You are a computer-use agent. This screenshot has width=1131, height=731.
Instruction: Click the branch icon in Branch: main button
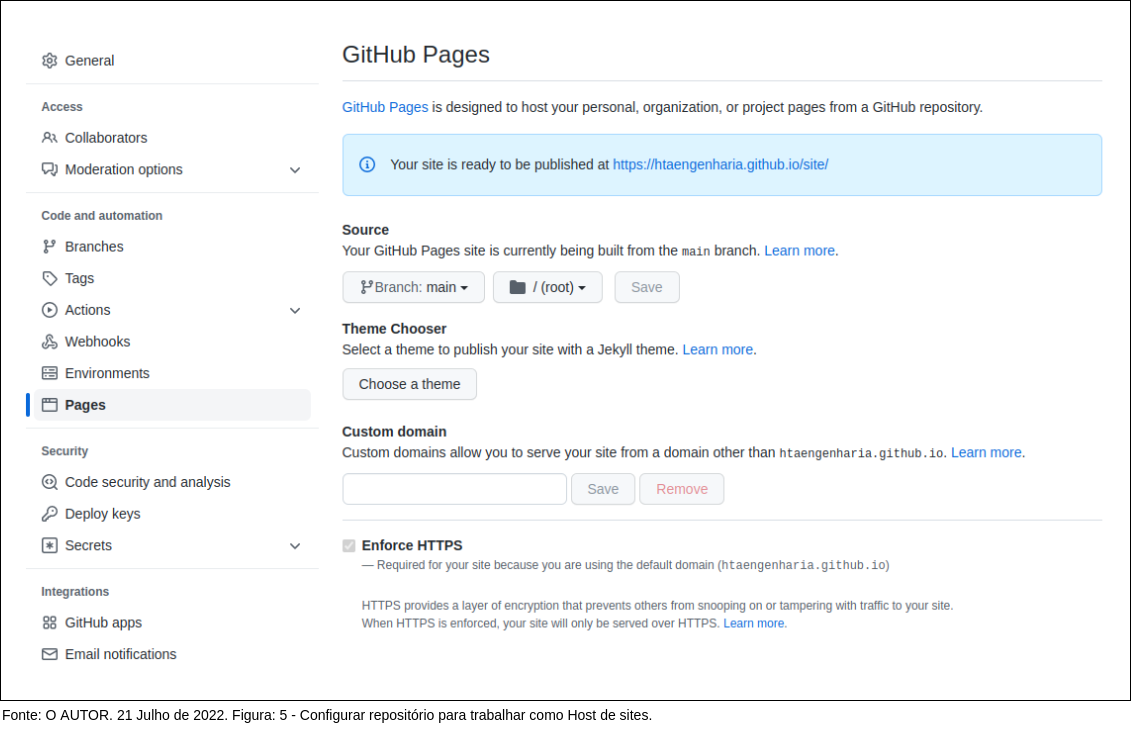[x=366, y=287]
